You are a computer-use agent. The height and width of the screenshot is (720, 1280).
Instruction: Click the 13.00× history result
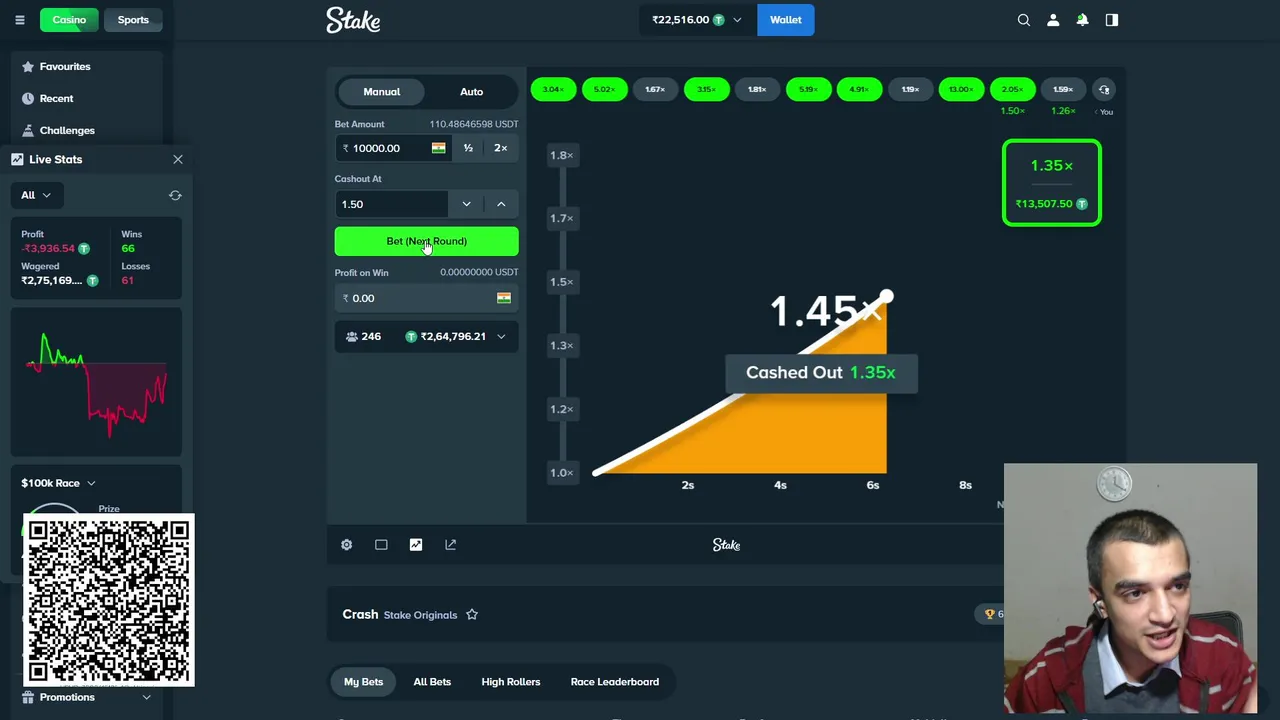(x=961, y=90)
